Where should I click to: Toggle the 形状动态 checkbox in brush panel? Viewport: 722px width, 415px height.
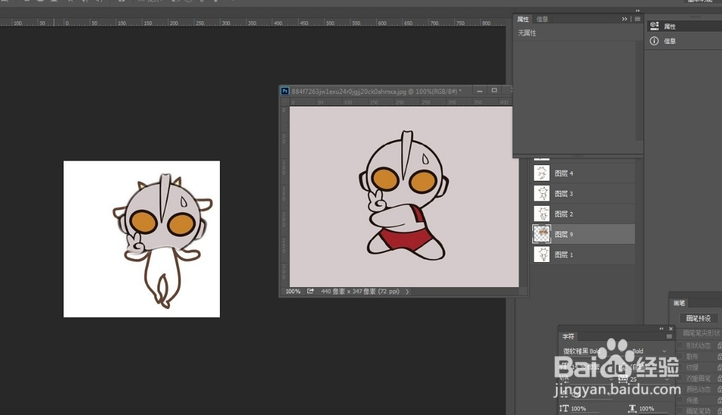click(680, 345)
